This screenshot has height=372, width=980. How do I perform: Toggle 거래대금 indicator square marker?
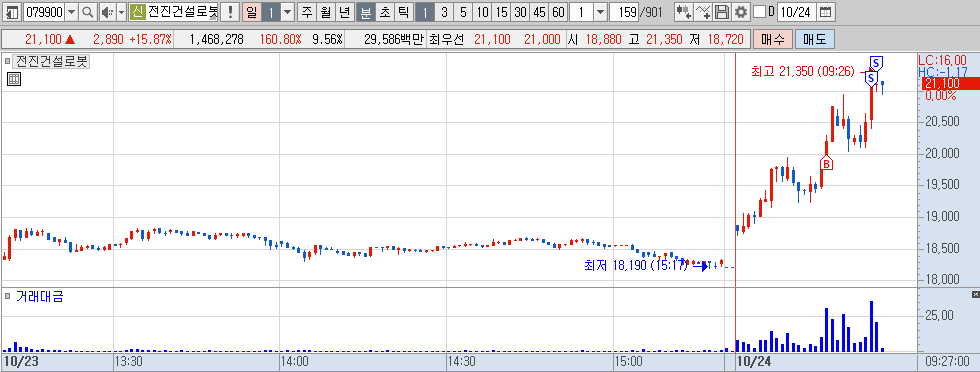[x=8, y=296]
